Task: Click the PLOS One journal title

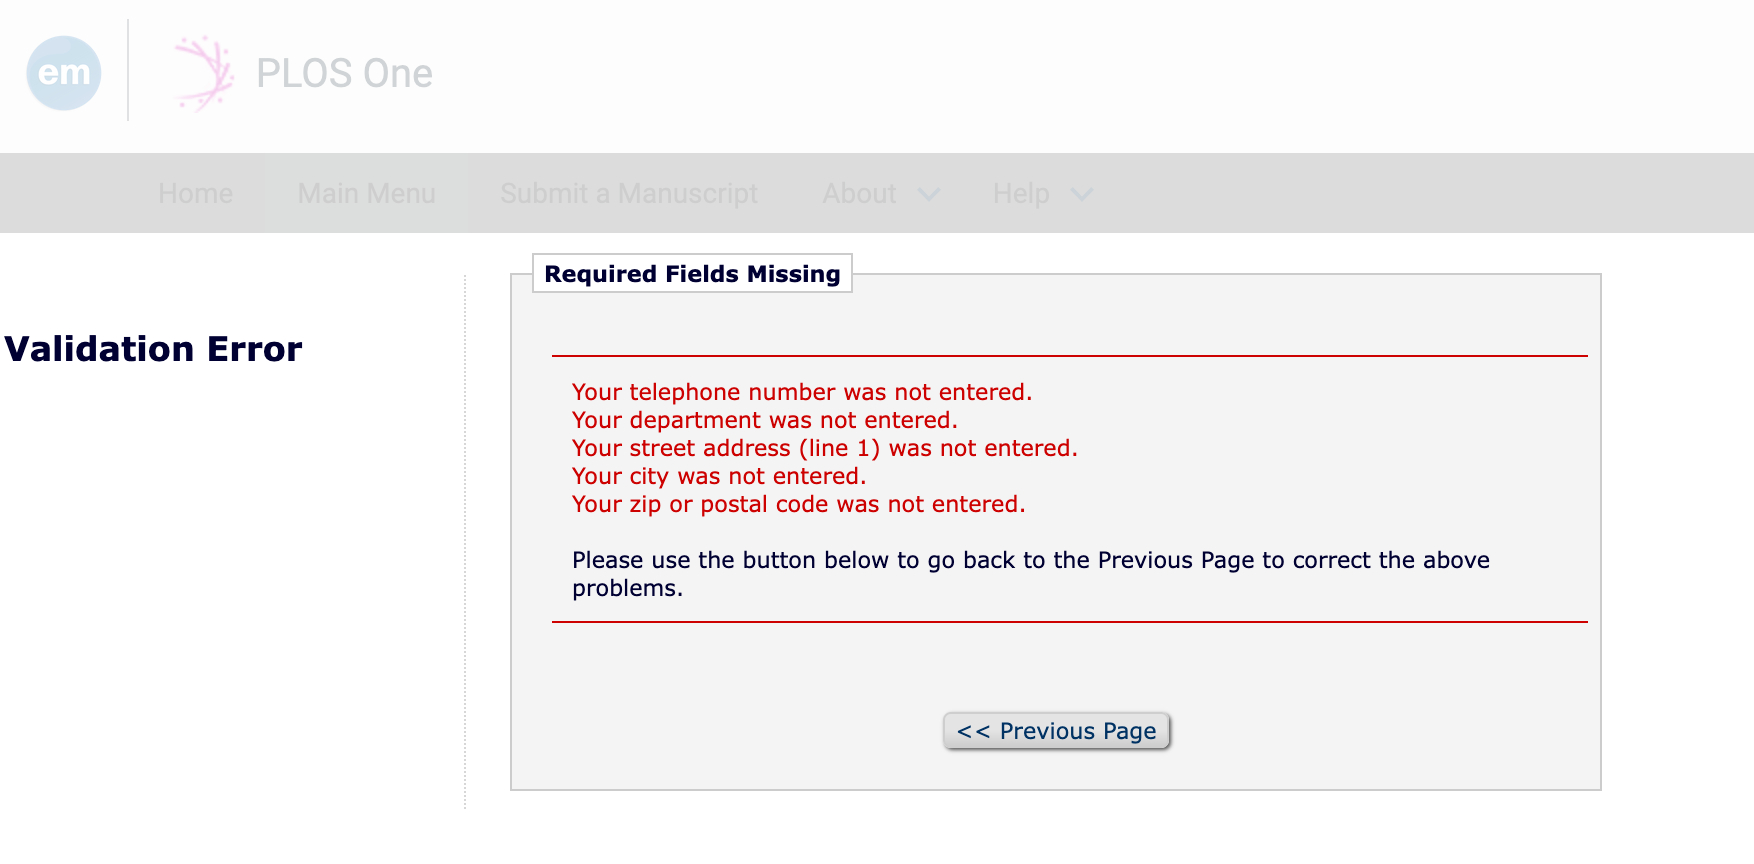Action: pyautogui.click(x=344, y=73)
